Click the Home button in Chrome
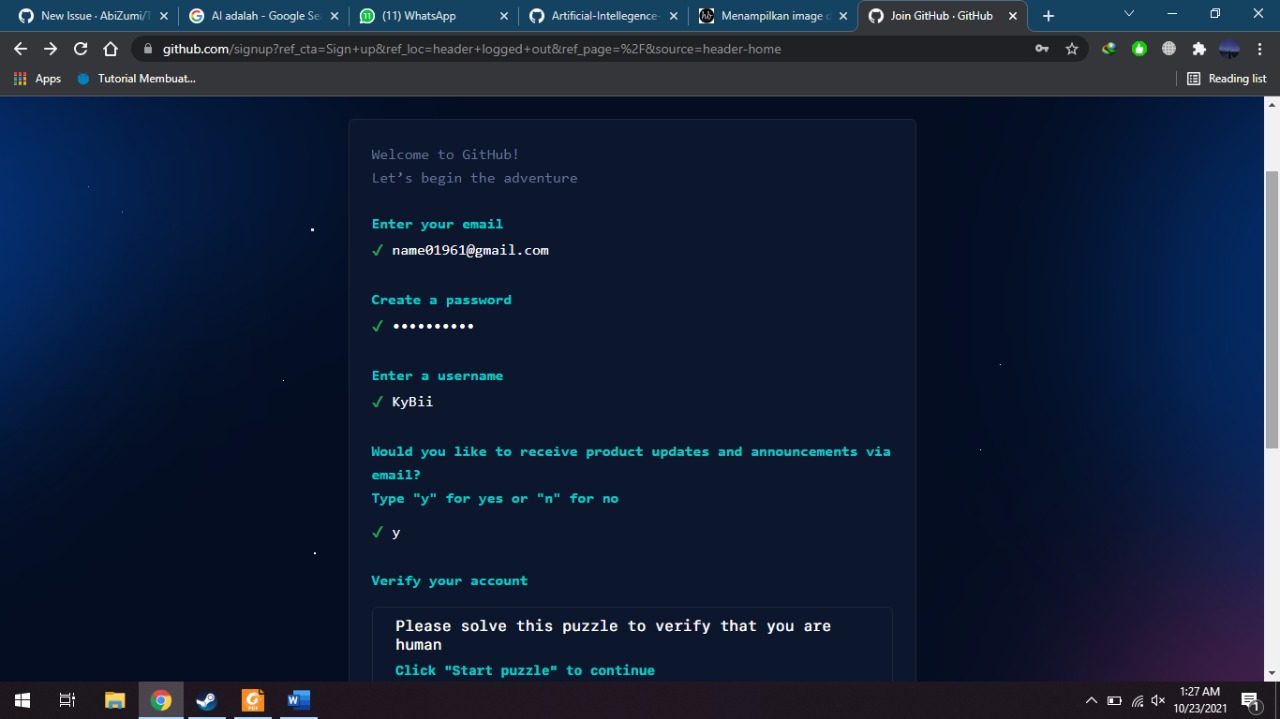Viewport: 1280px width, 719px height. (110, 48)
